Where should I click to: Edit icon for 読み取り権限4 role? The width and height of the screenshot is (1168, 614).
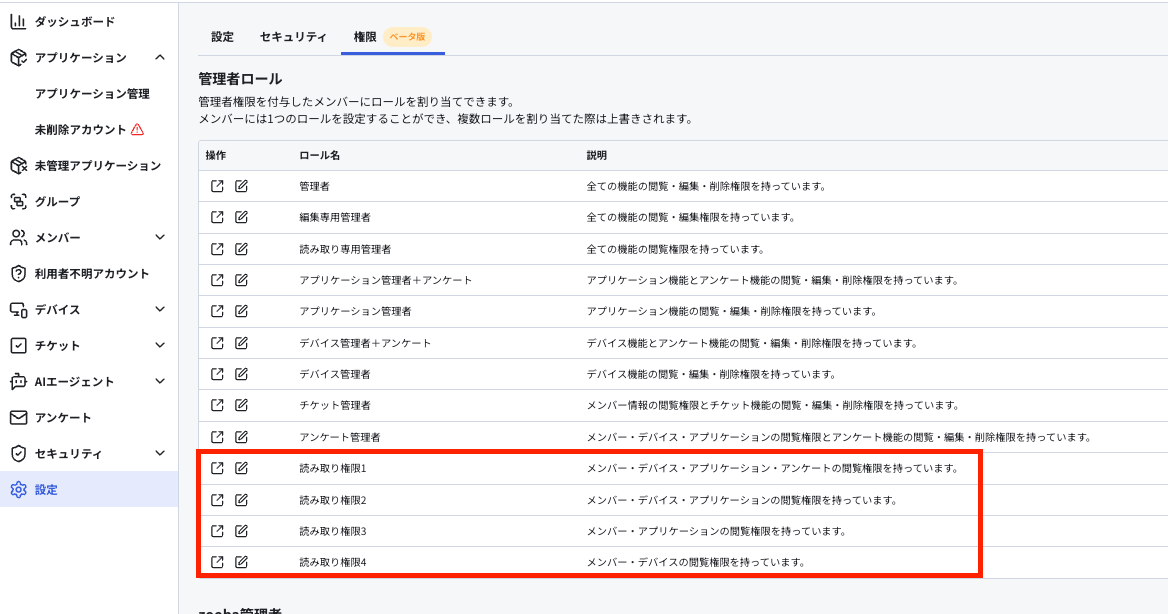coord(241,562)
